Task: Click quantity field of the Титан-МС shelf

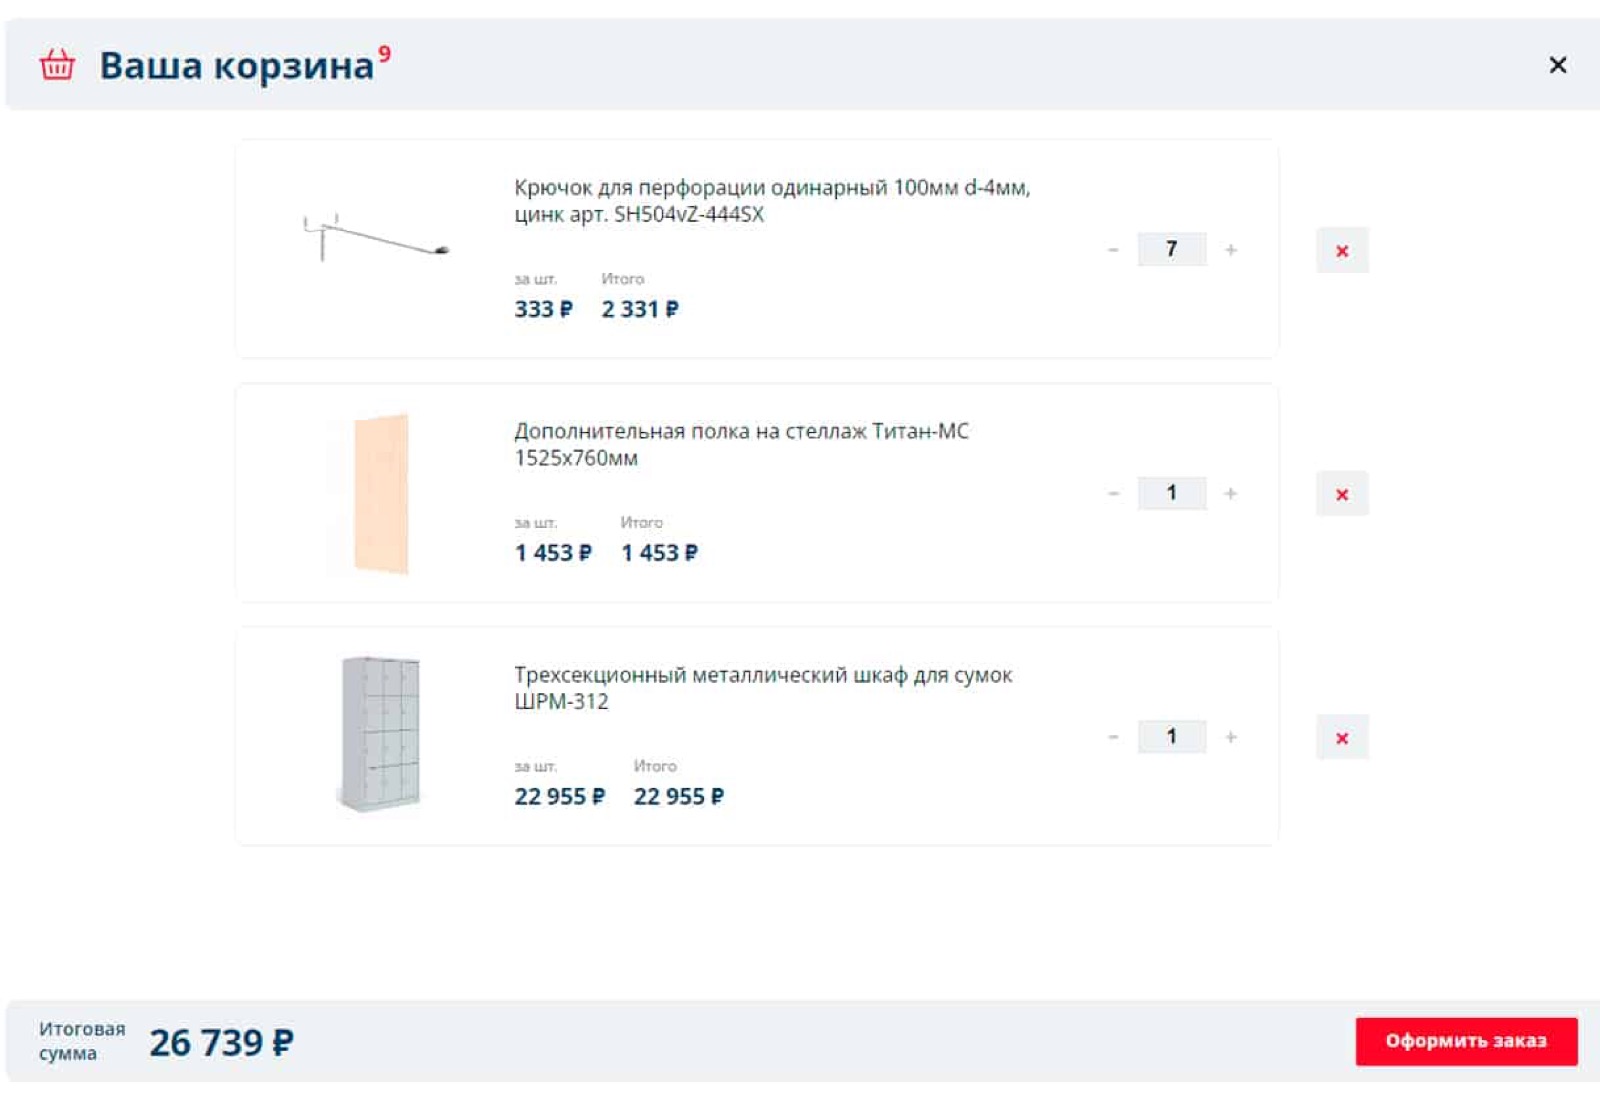Action: coord(1172,493)
